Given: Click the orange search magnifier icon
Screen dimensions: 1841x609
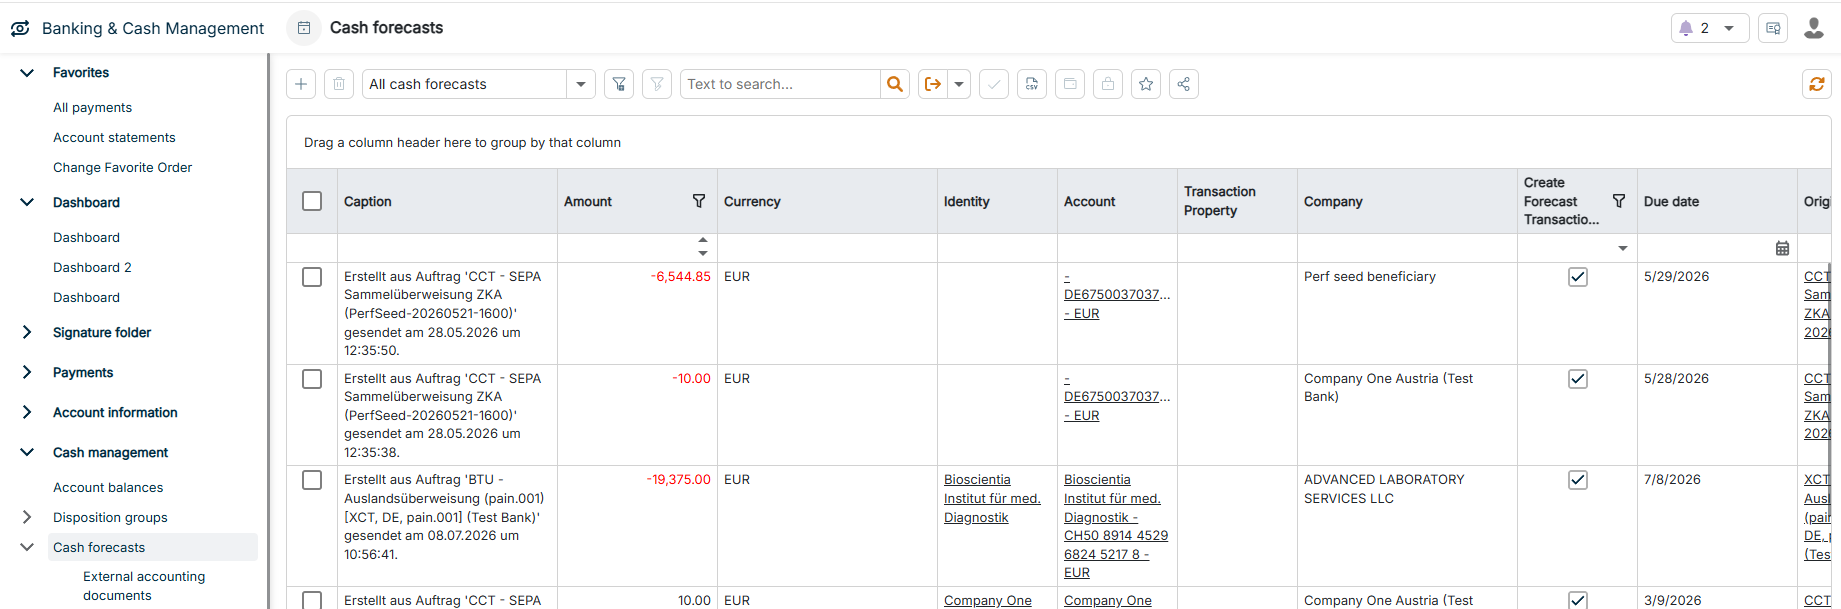Looking at the screenshot, I should point(895,84).
